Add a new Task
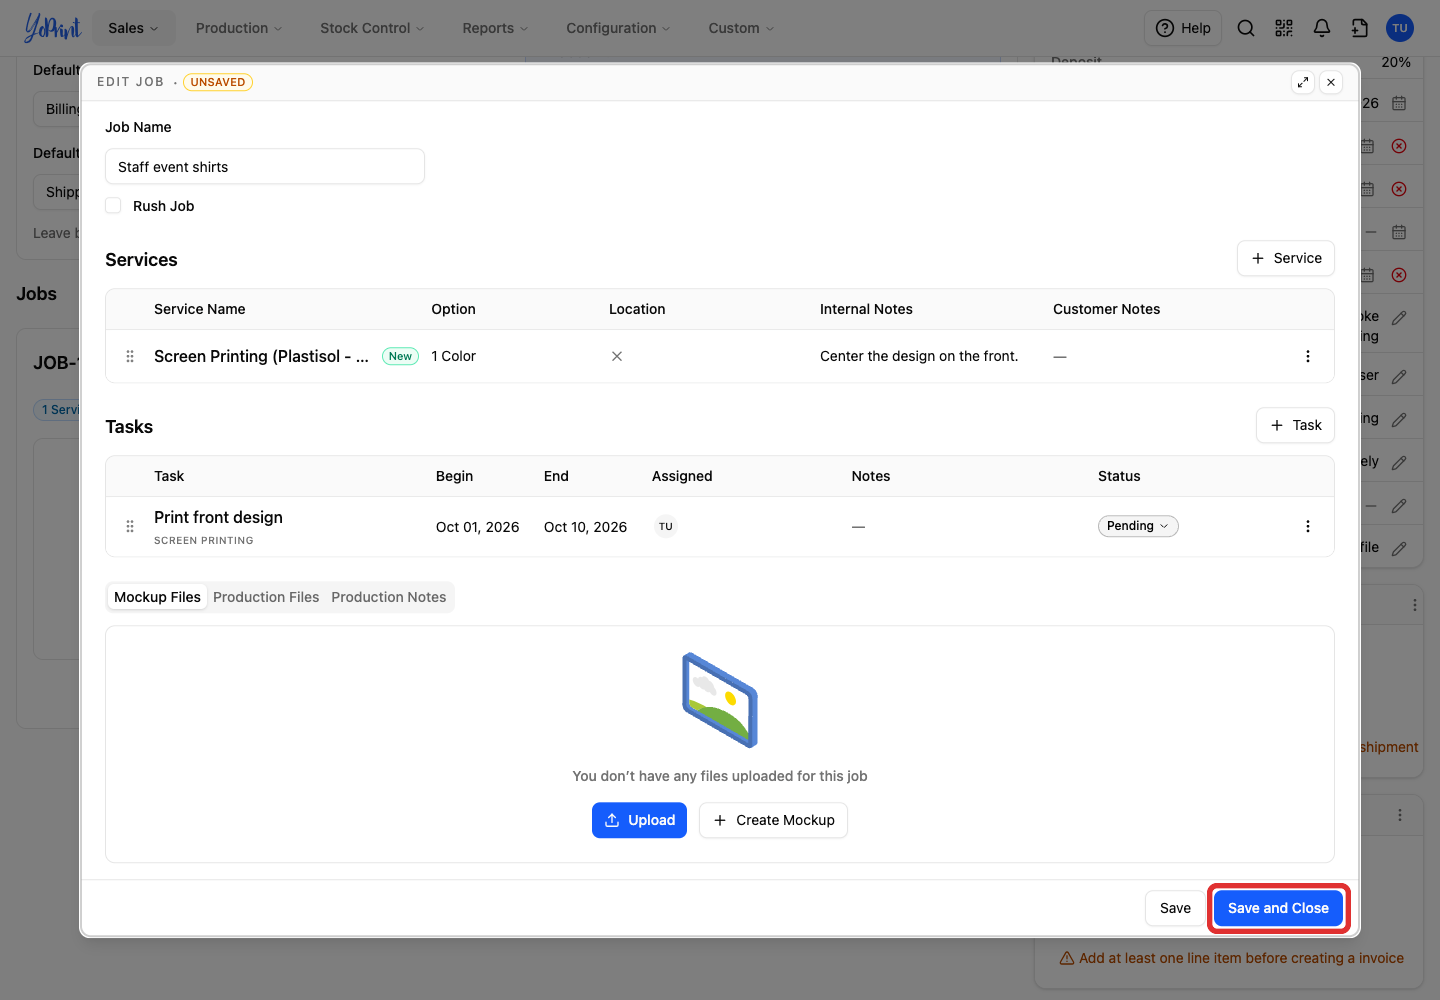 1295,425
